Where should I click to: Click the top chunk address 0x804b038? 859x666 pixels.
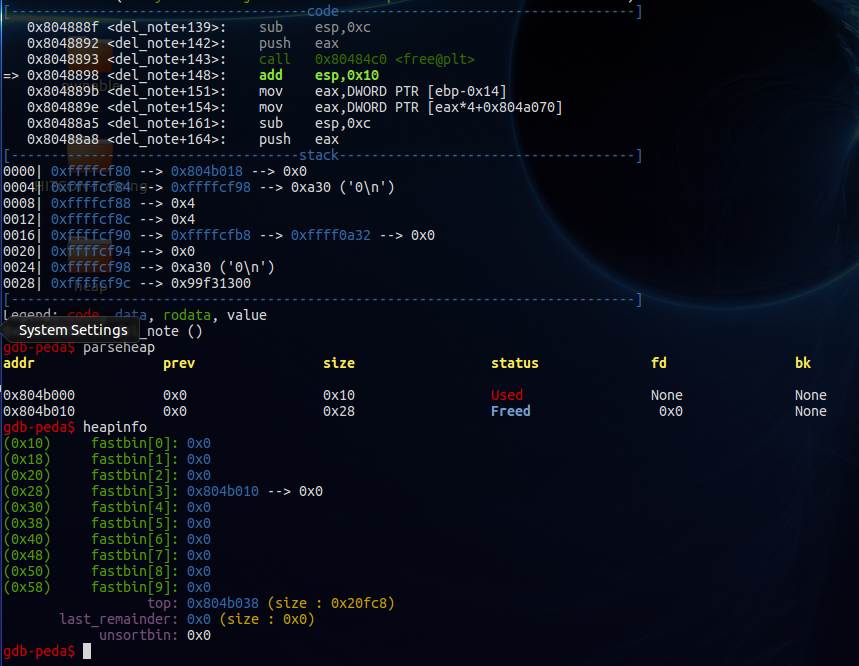tap(223, 604)
